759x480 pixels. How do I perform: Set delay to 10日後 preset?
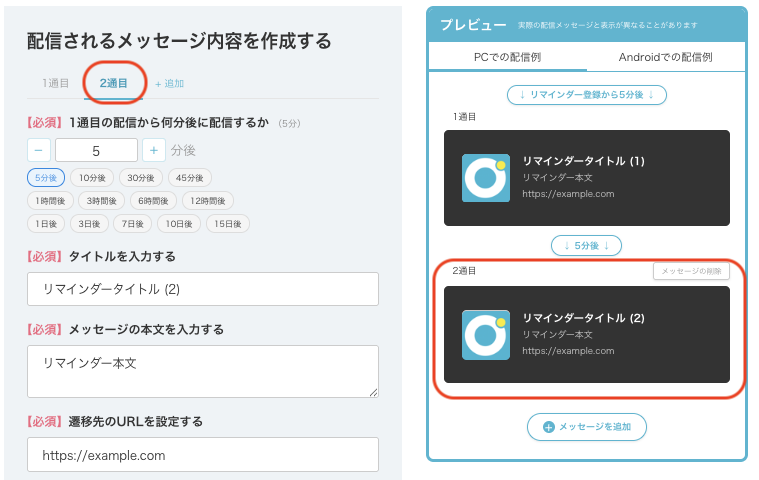pos(179,224)
